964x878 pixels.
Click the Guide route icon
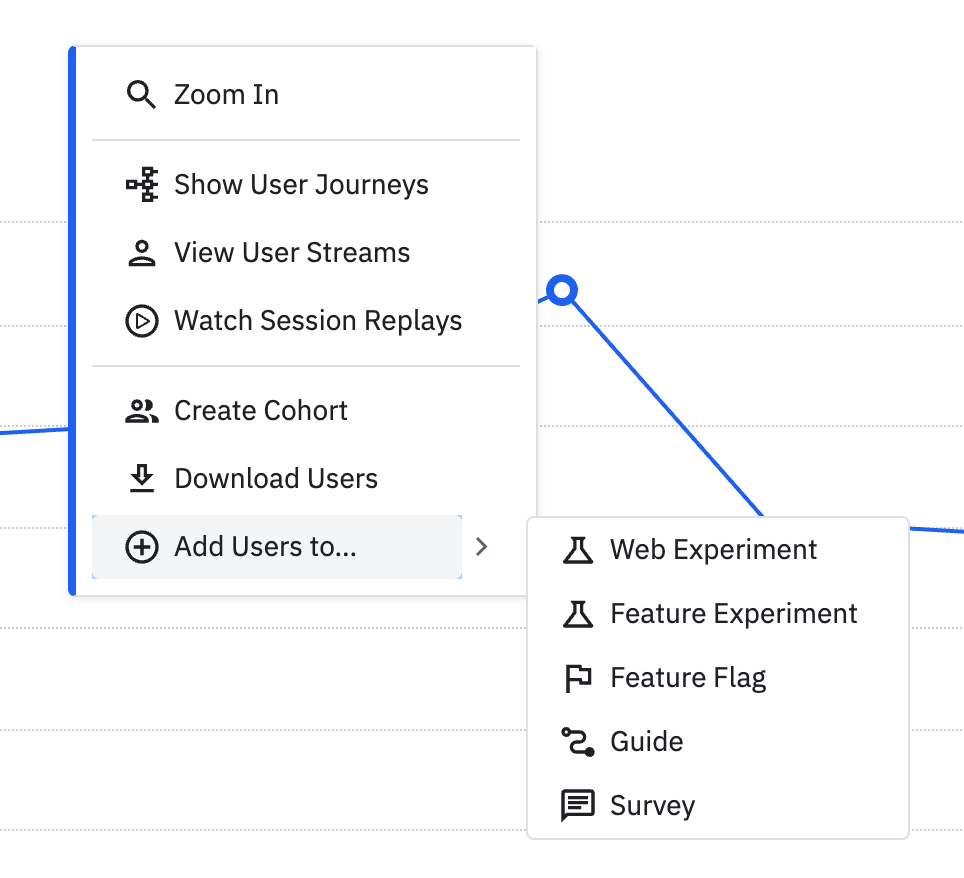578,742
